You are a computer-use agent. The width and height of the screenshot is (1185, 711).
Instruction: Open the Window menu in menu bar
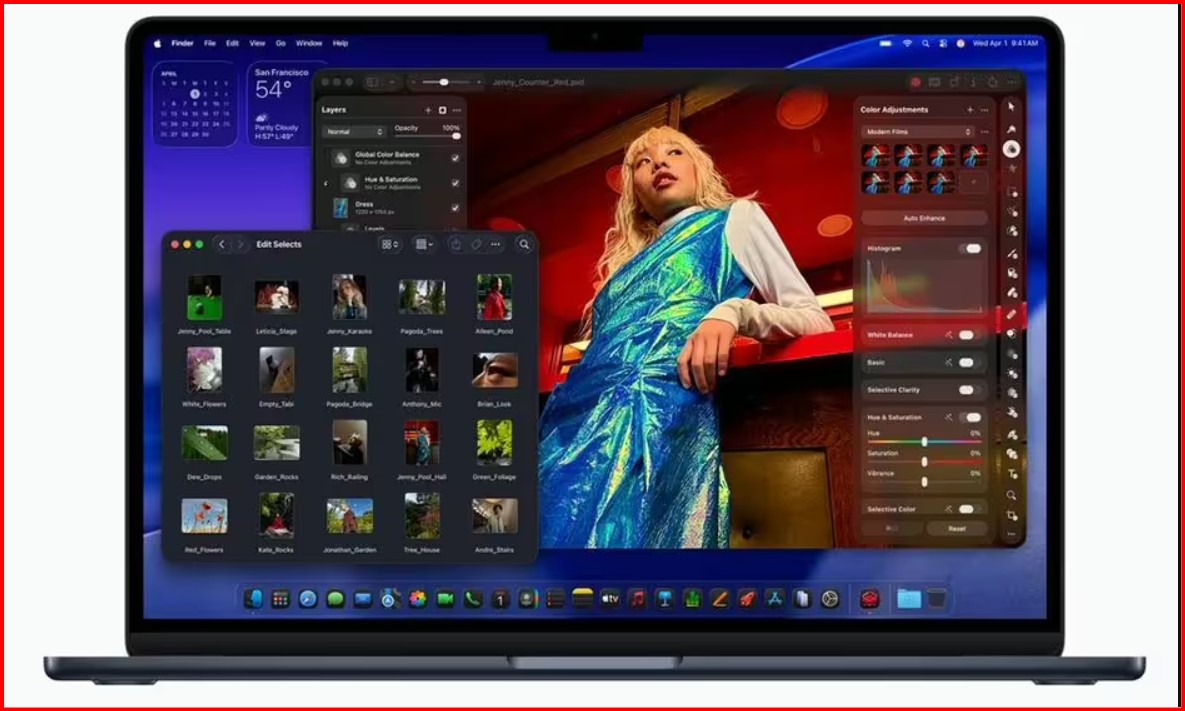coord(309,44)
